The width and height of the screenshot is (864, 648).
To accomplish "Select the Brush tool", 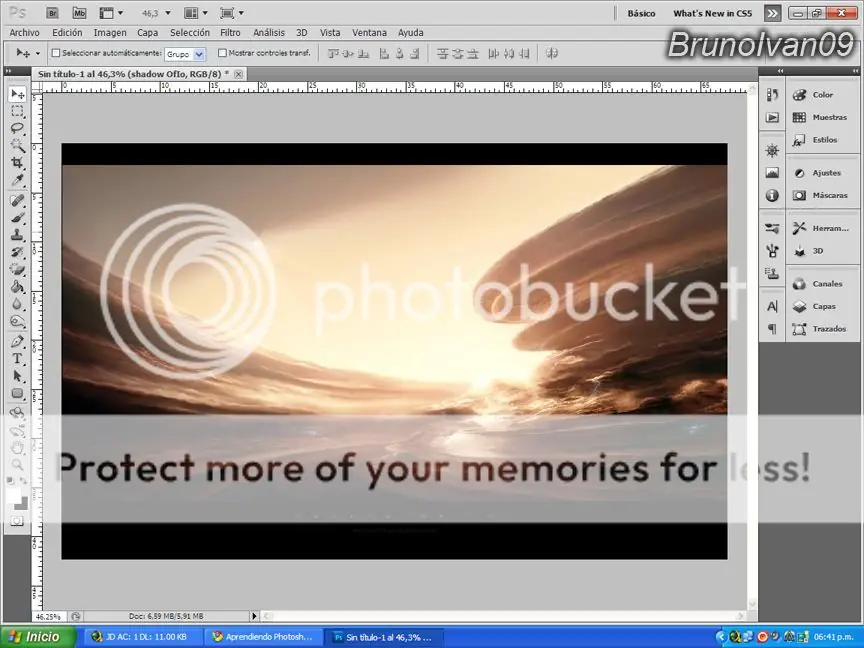I will [x=17, y=218].
